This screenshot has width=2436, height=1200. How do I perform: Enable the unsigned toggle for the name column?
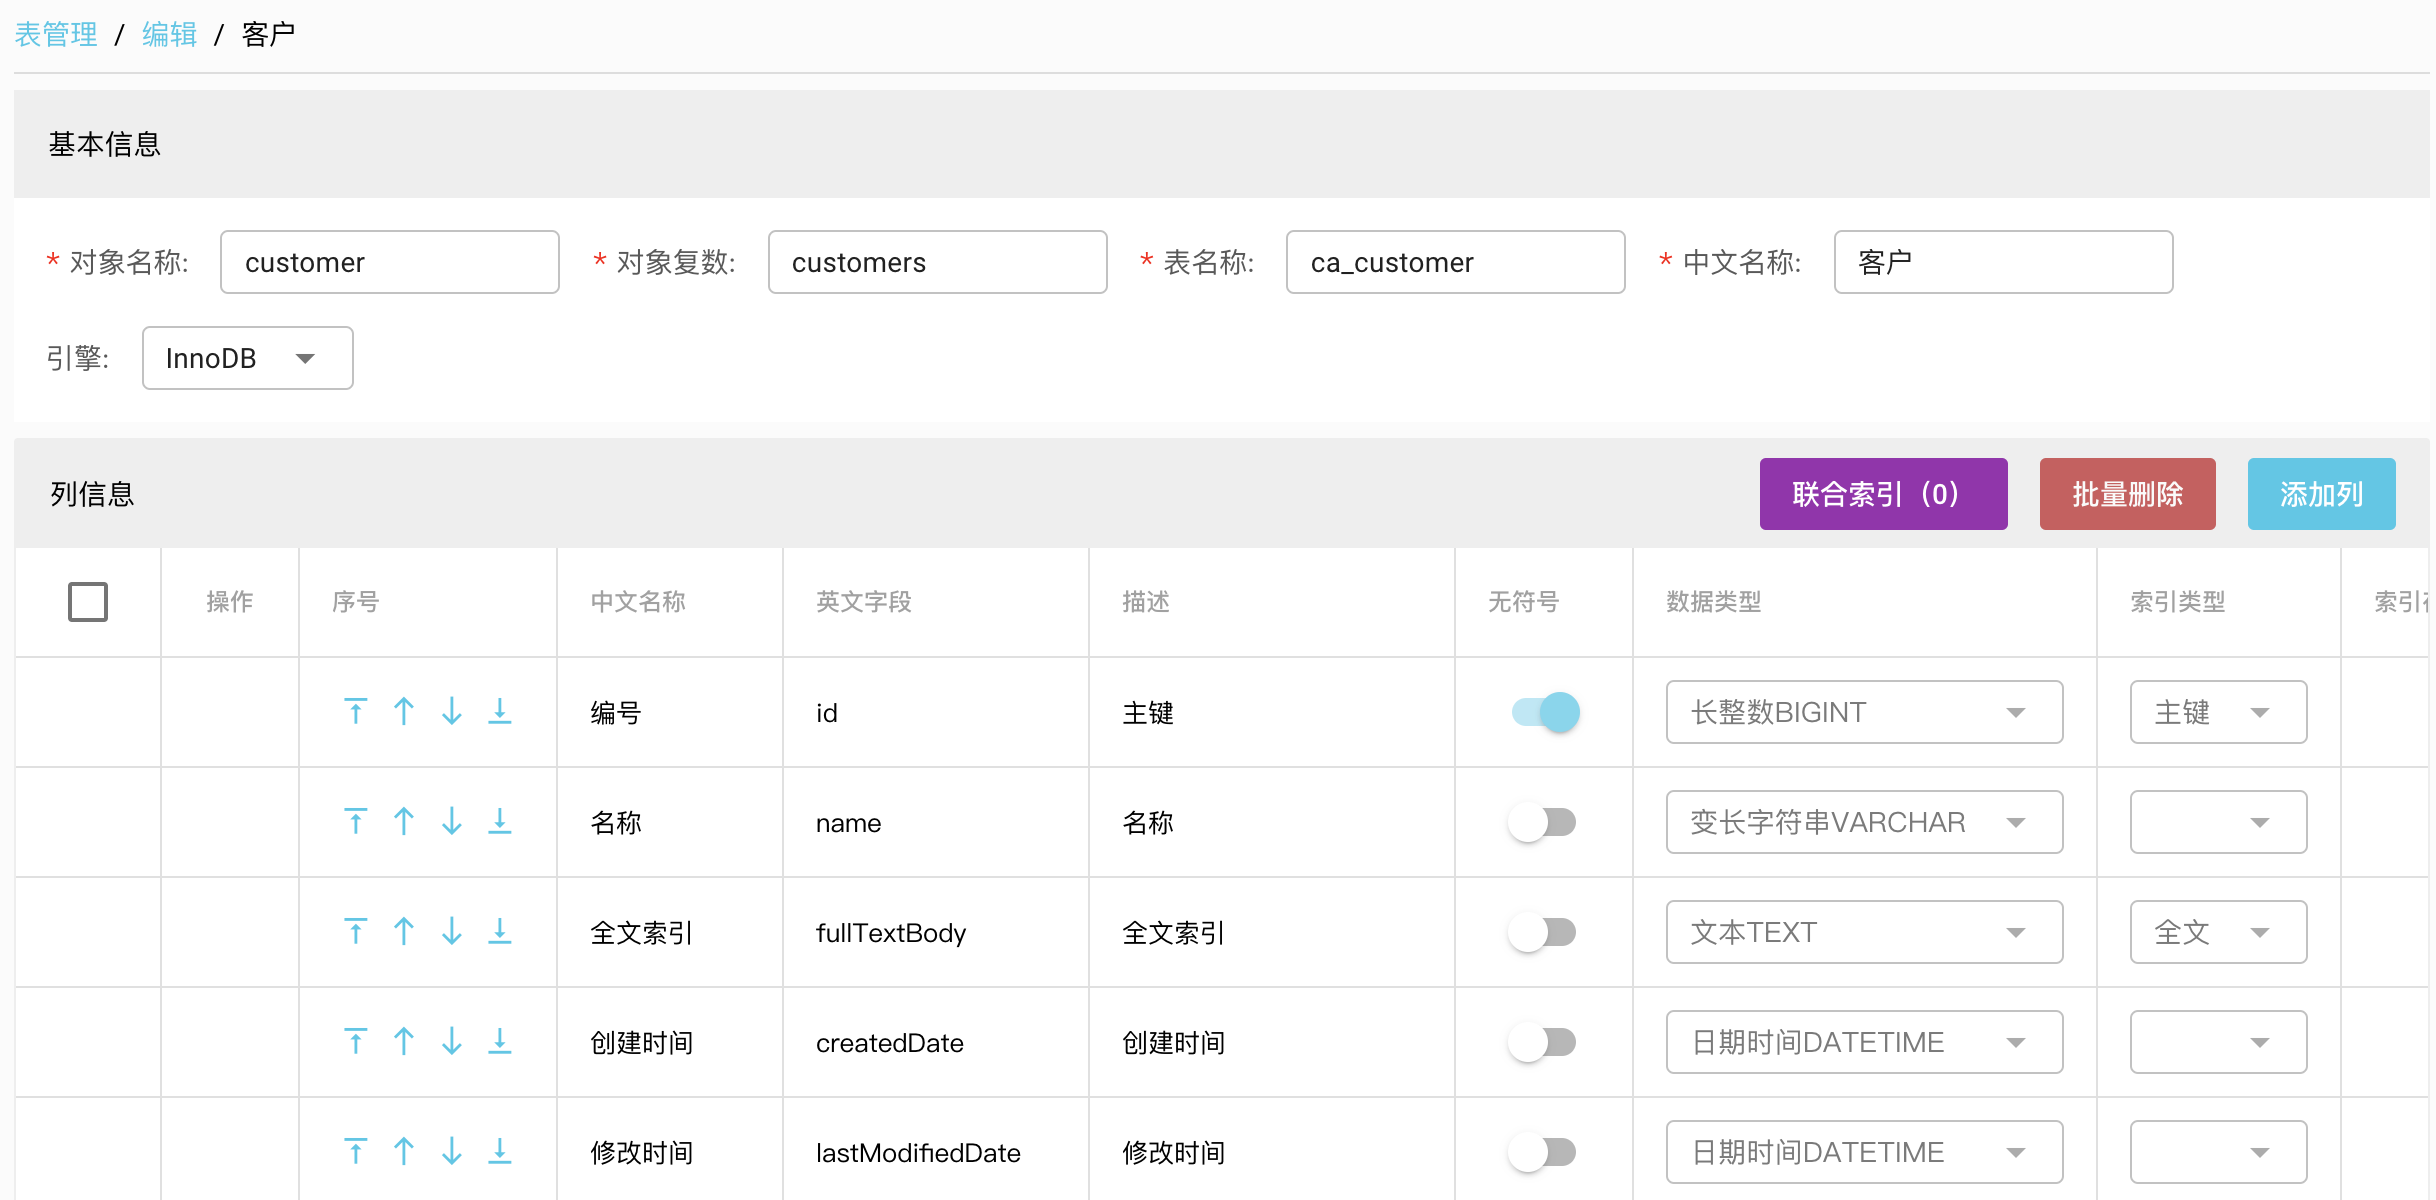(x=1543, y=822)
